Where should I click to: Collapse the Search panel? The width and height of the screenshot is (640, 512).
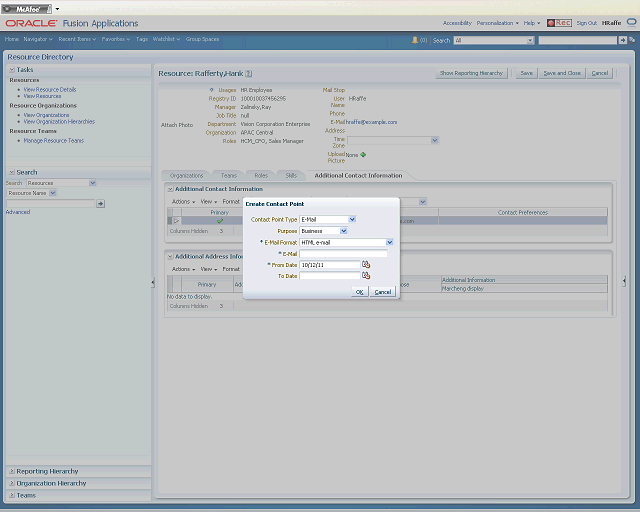coord(12,172)
